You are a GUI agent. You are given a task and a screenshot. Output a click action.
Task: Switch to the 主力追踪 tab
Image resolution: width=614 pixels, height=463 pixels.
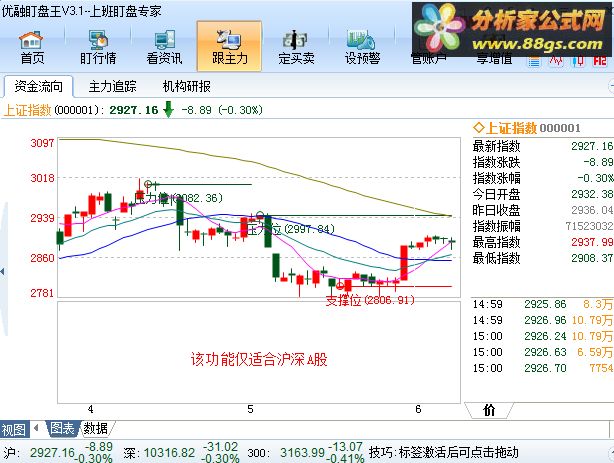(112, 86)
